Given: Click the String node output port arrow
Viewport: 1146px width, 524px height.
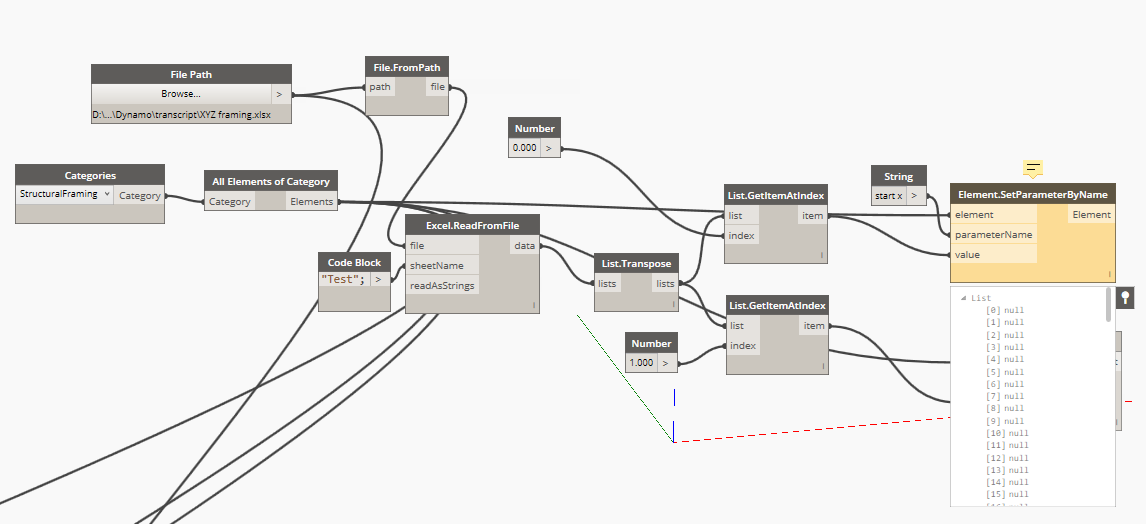Looking at the screenshot, I should point(914,195).
